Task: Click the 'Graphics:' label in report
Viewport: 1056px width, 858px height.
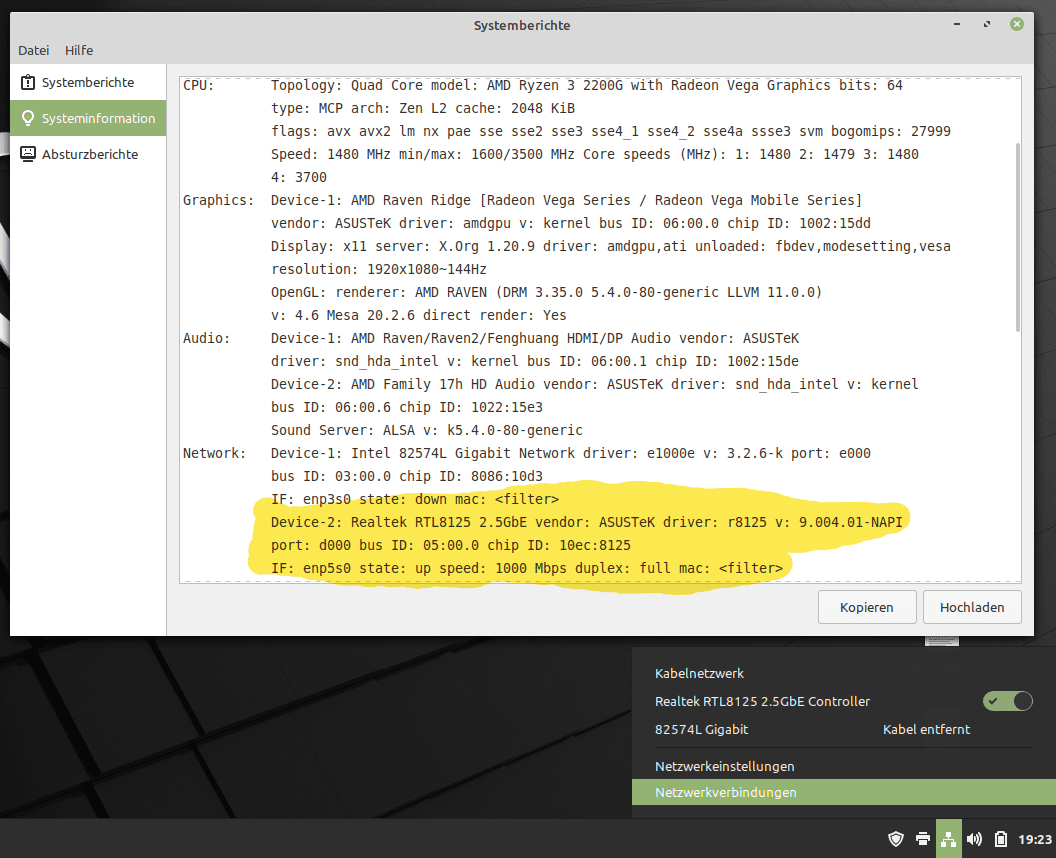Action: pos(218,201)
